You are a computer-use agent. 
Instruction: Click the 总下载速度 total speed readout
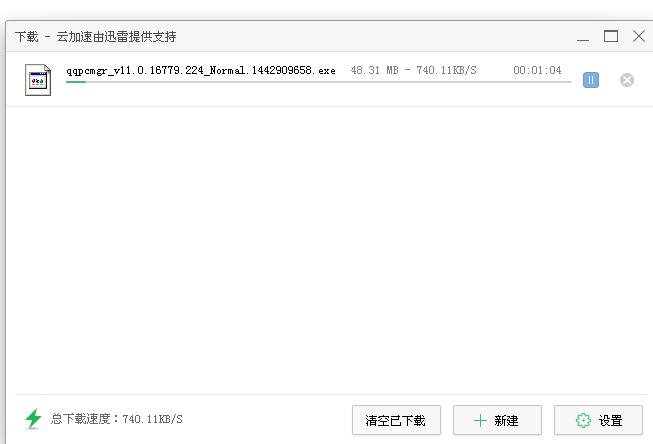tap(117, 419)
